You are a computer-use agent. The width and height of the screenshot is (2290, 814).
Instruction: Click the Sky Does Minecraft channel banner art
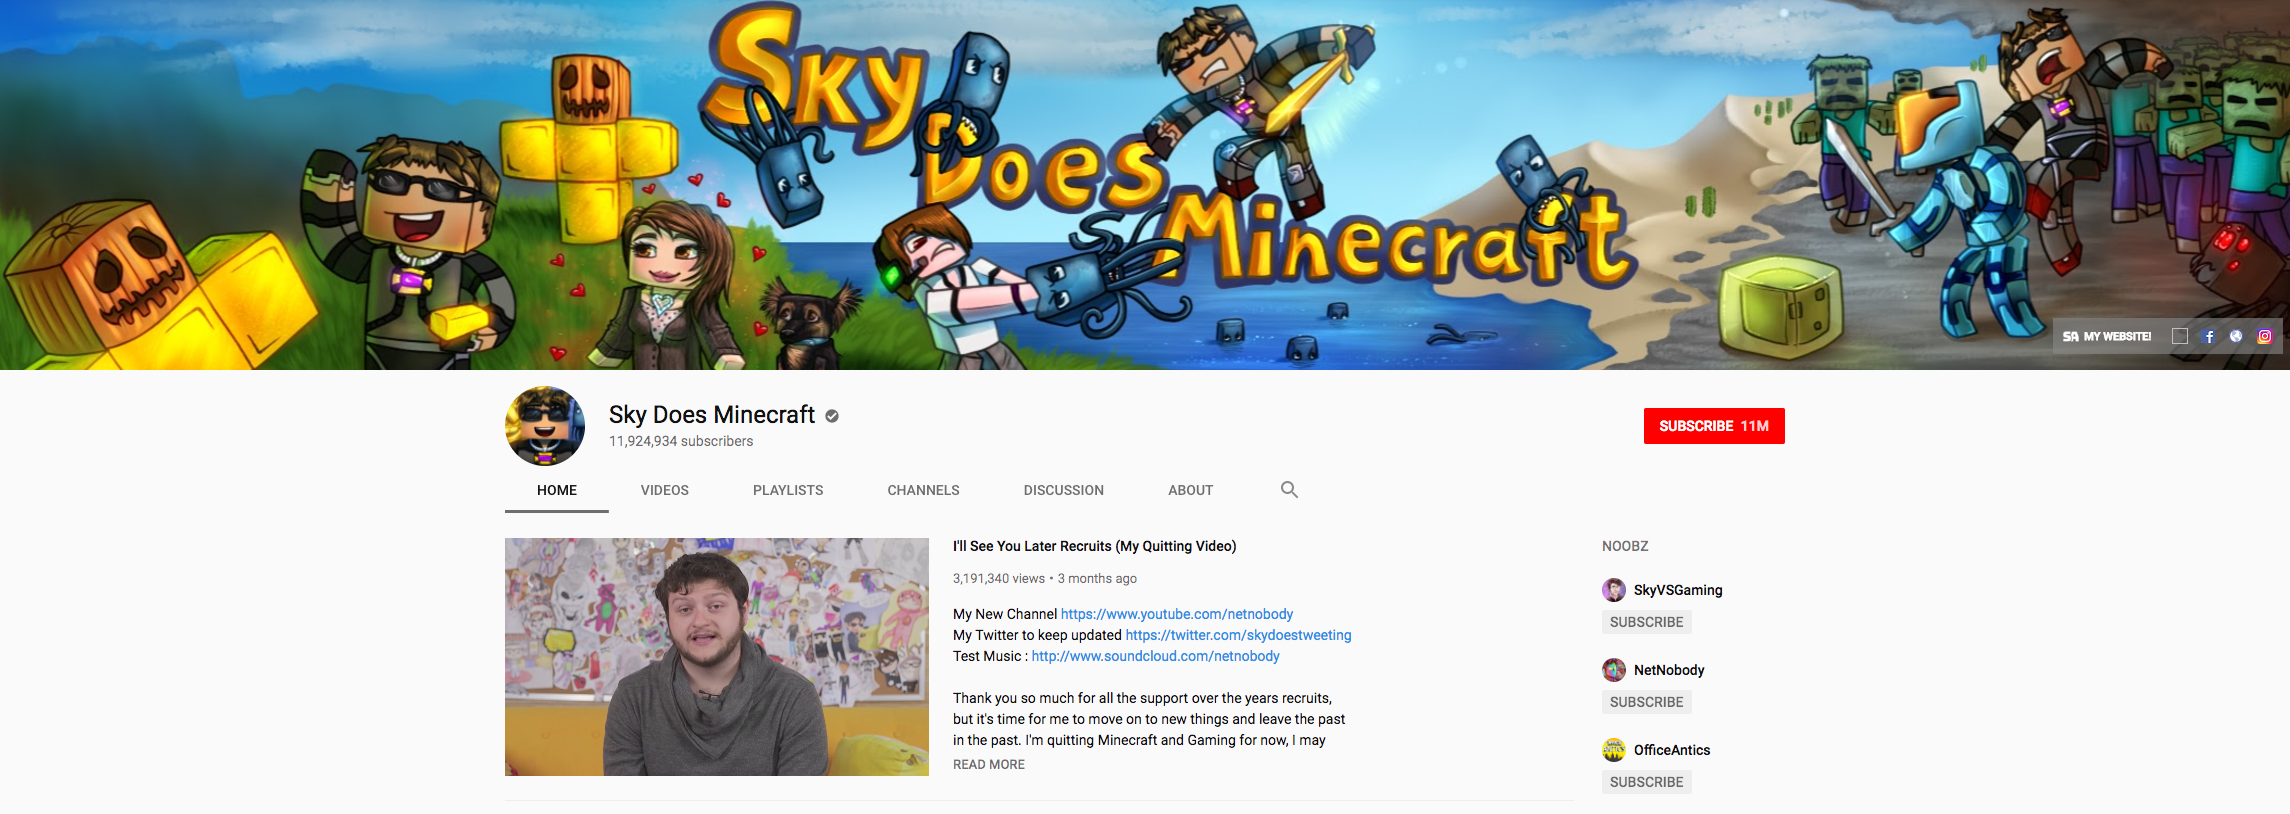(x=1145, y=185)
